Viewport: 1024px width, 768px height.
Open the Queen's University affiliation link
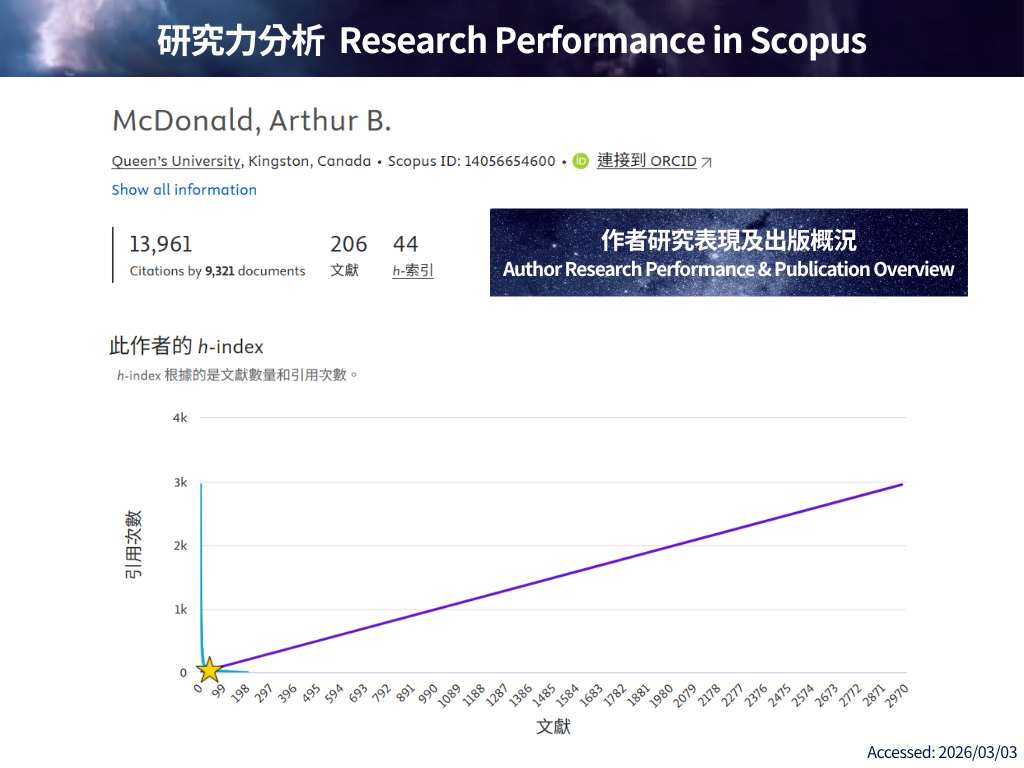click(176, 161)
